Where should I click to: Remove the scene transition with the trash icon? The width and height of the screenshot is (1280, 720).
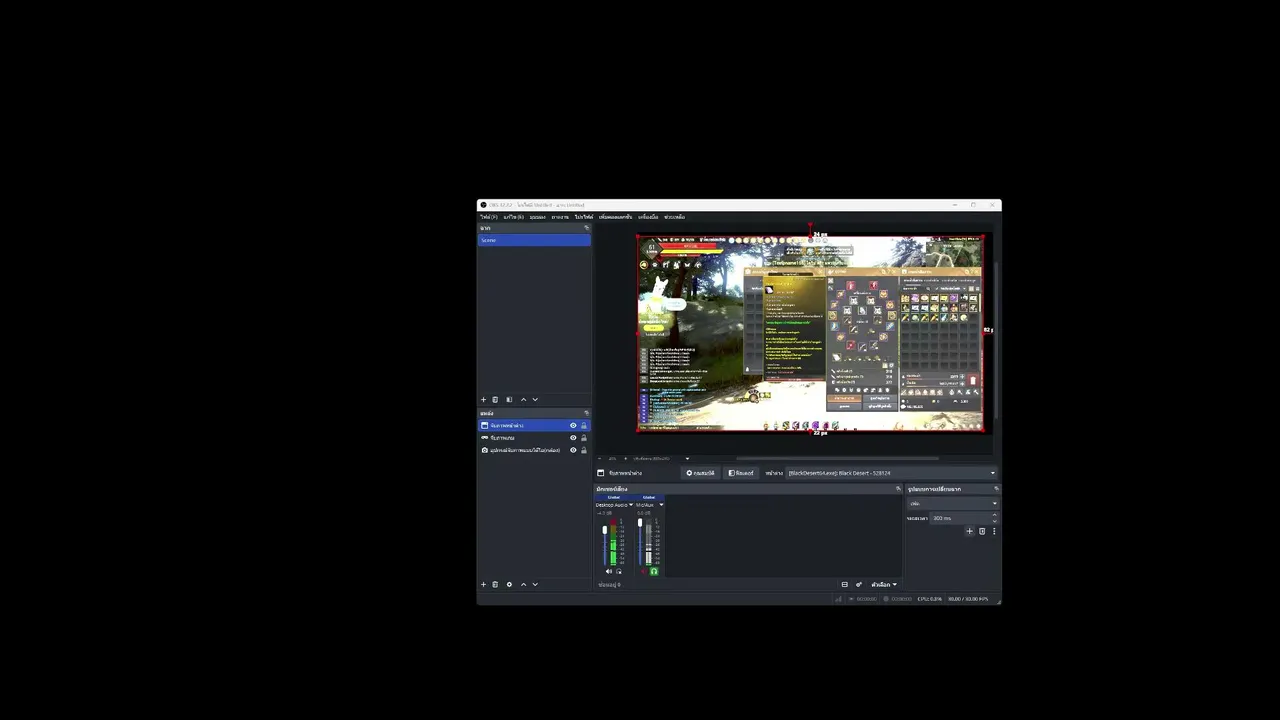coord(982,531)
